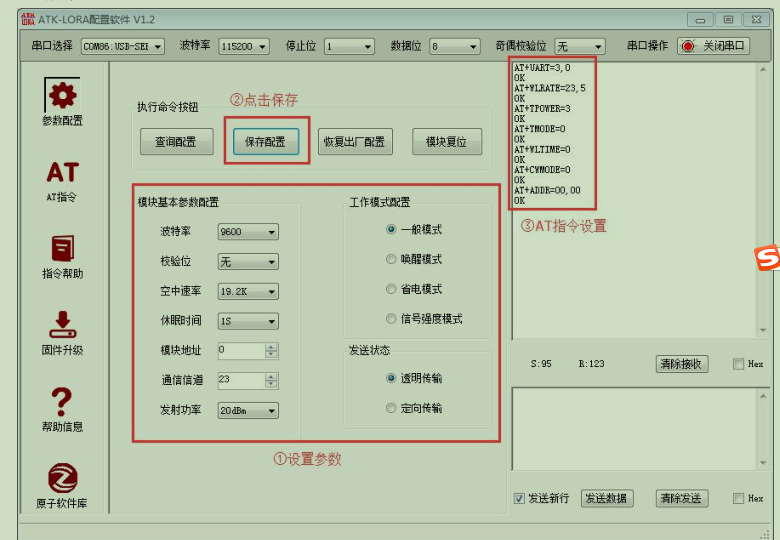
Task: Click the 模块地址 input field
Action: [241, 351]
